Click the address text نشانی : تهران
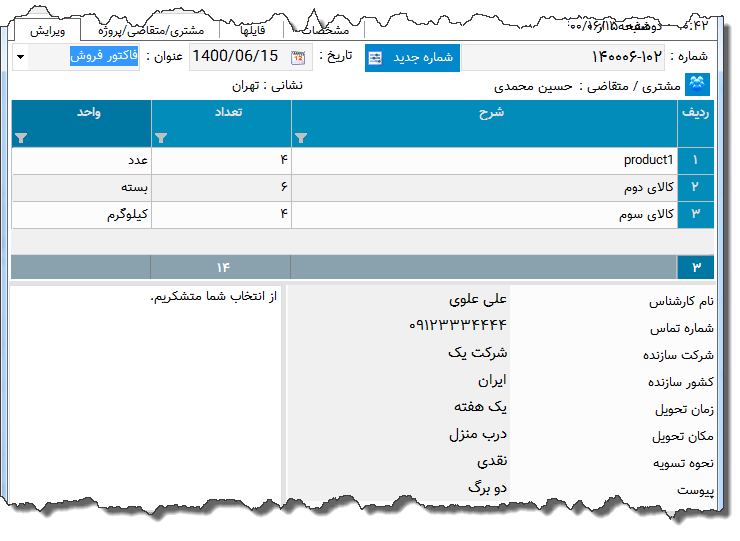Screen dimensions: 740x541 click(x=267, y=85)
